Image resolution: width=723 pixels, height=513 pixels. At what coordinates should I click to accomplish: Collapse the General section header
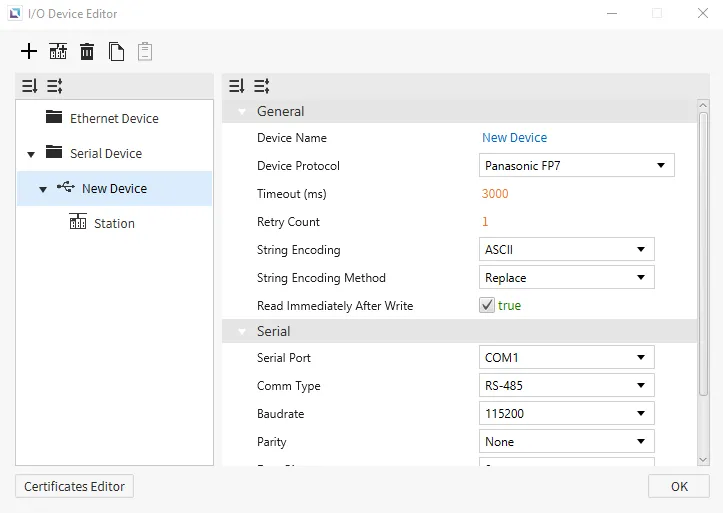point(242,112)
